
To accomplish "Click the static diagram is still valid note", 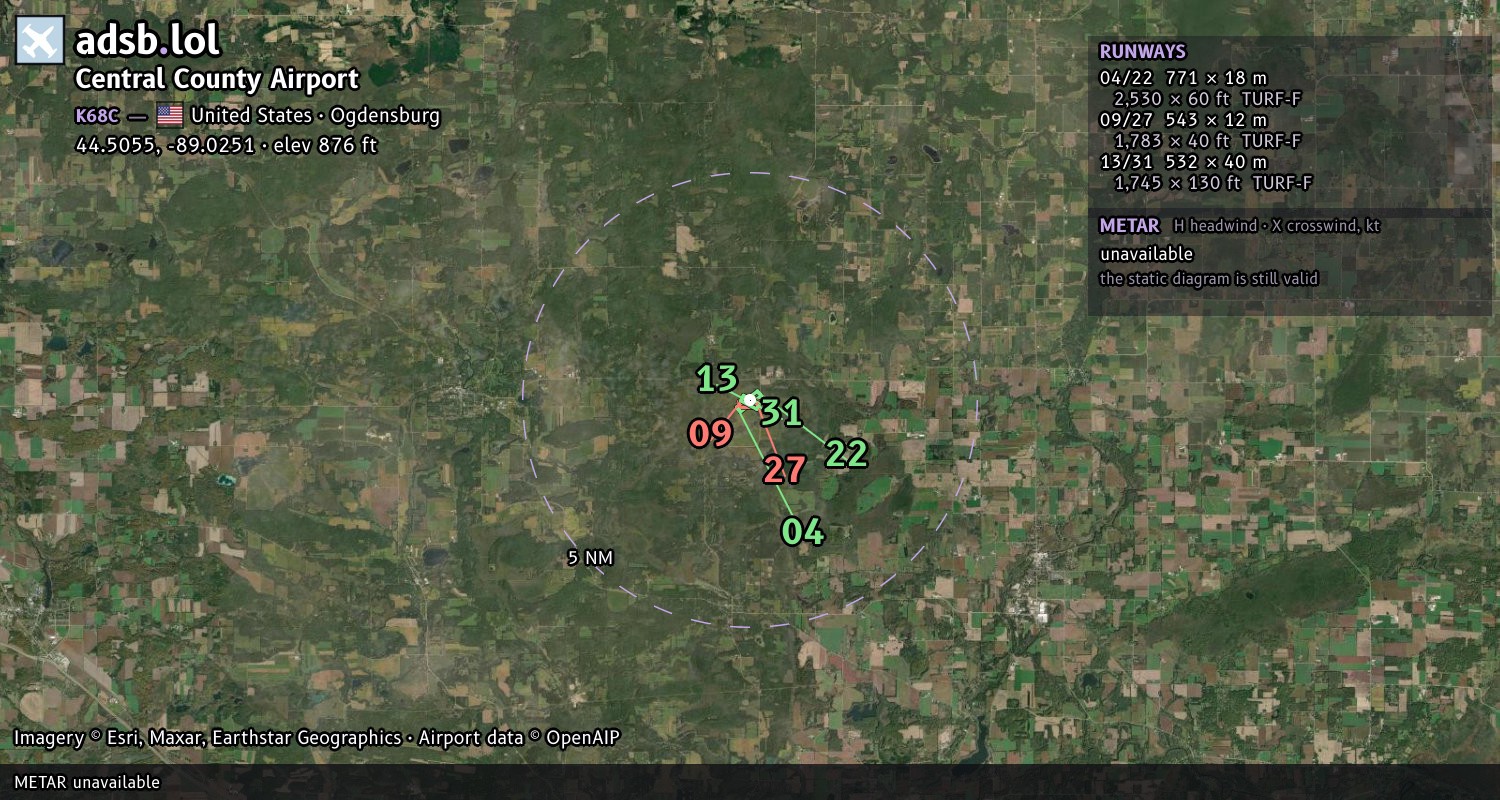I will coord(1209,279).
